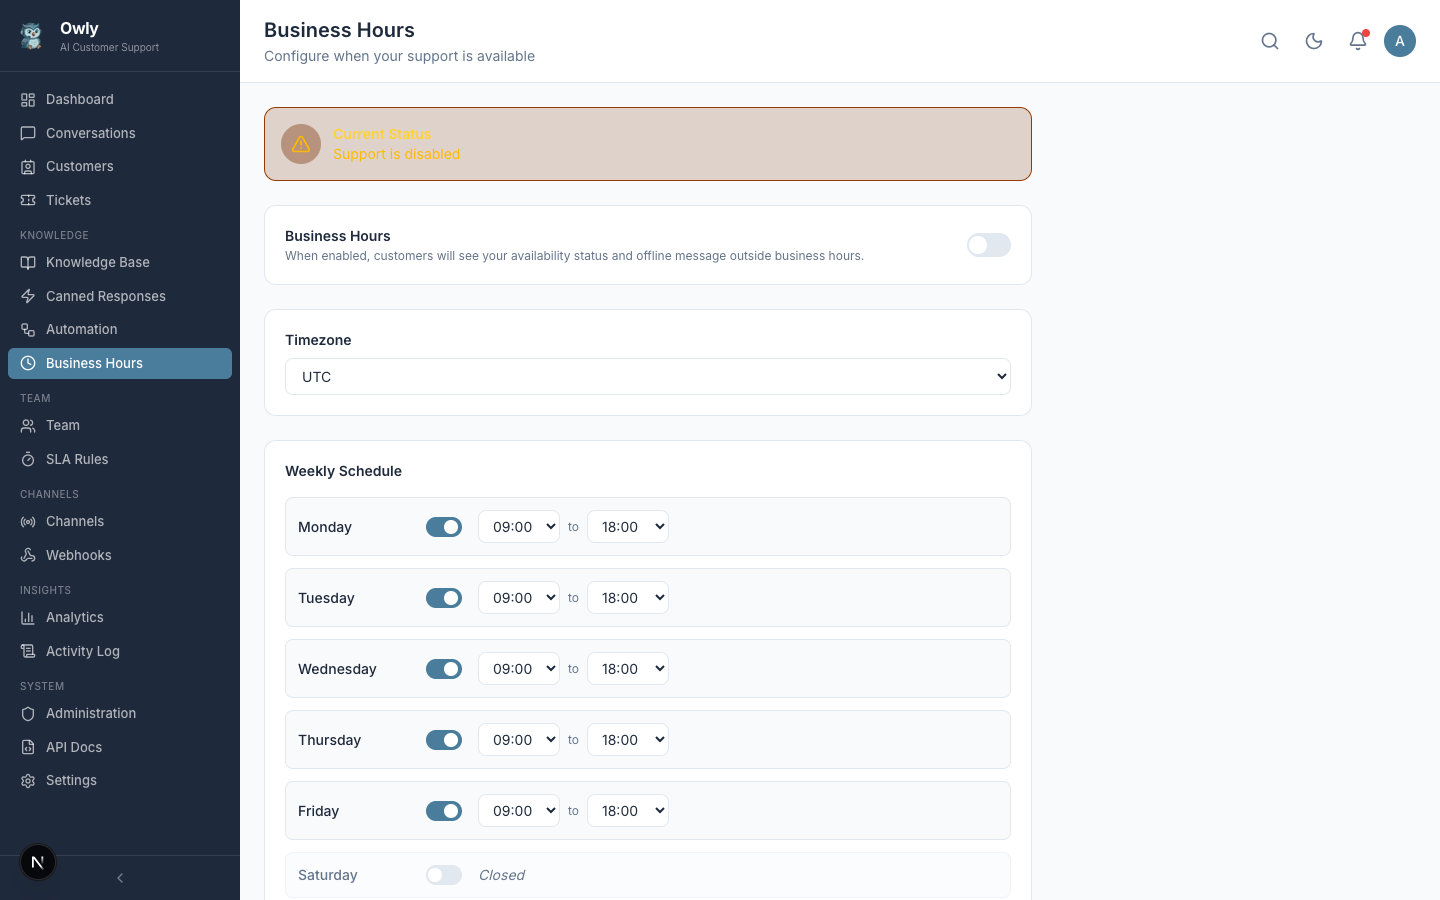Click the API Docs file icon

click(28, 747)
